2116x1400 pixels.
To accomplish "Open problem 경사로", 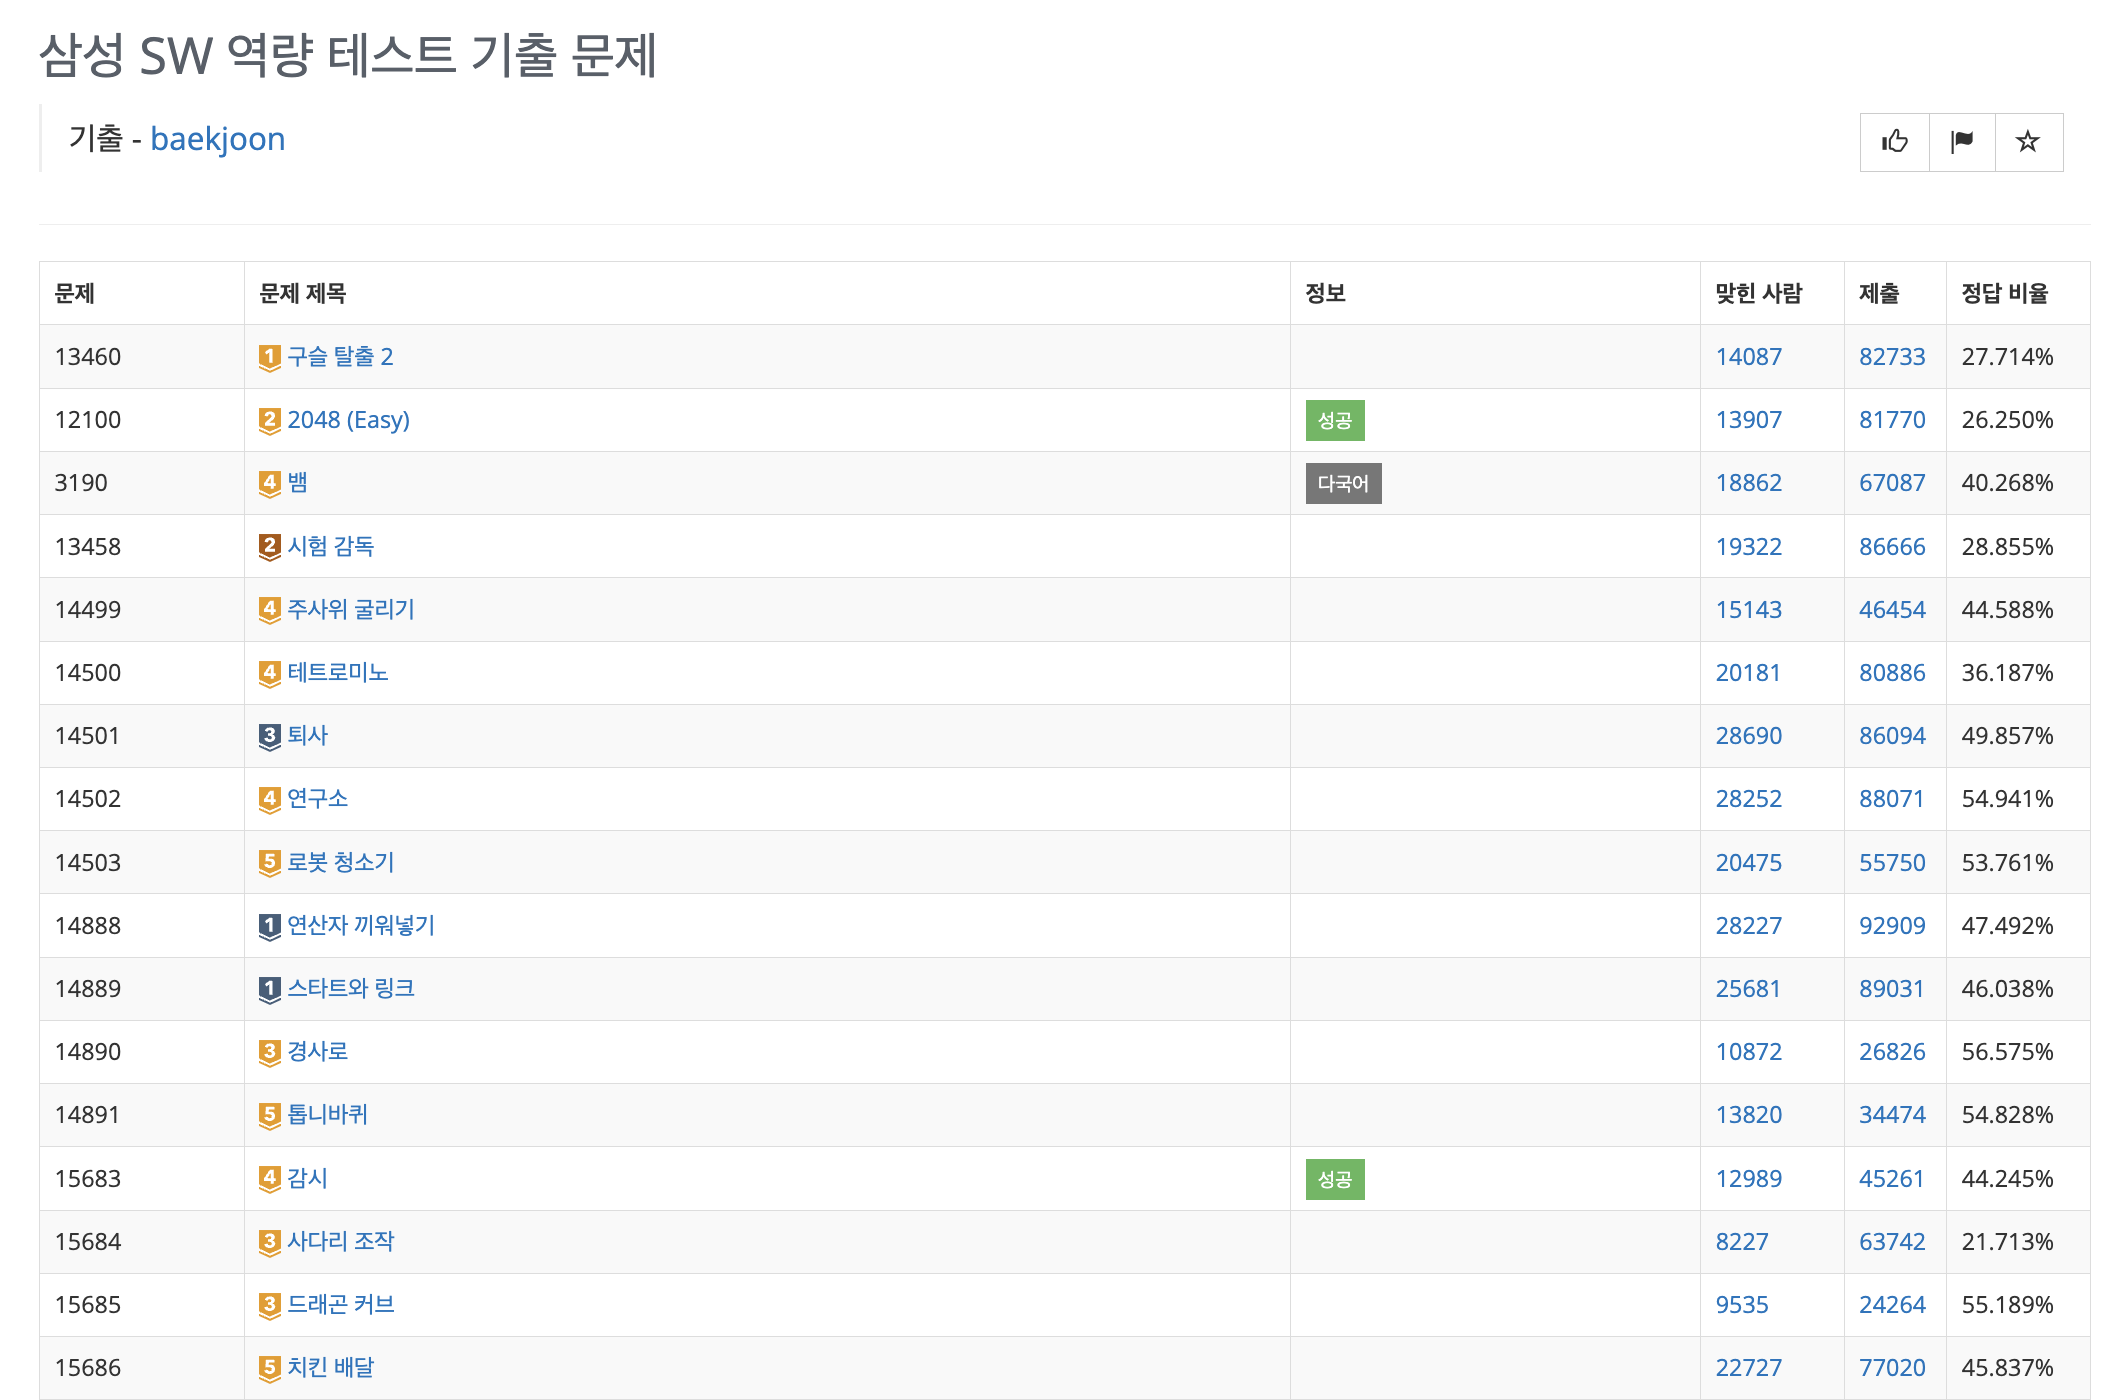I will pyautogui.click(x=317, y=1052).
